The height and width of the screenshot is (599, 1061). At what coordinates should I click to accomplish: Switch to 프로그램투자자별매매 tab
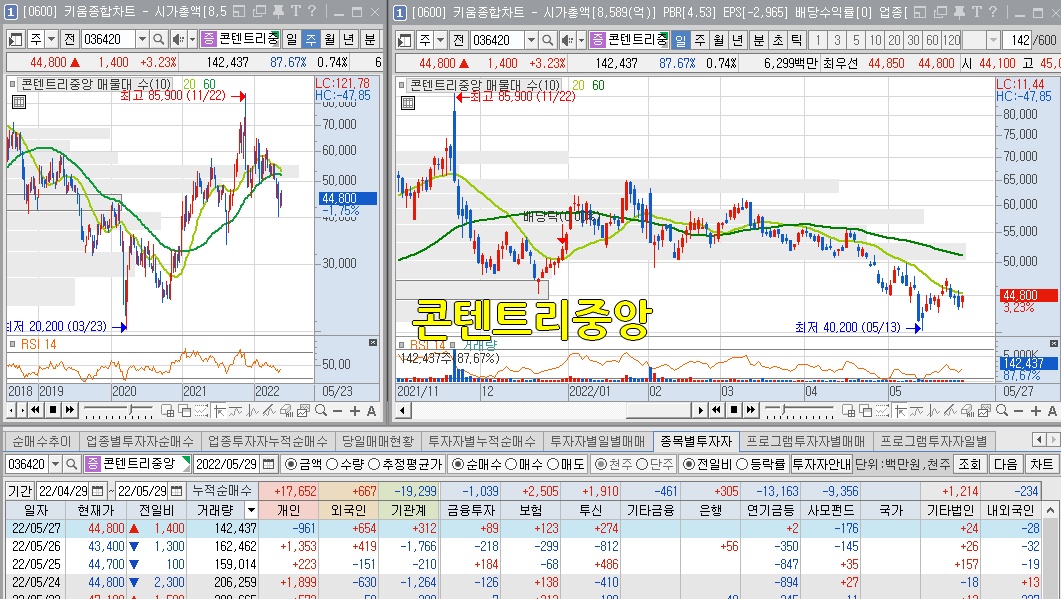click(x=805, y=441)
